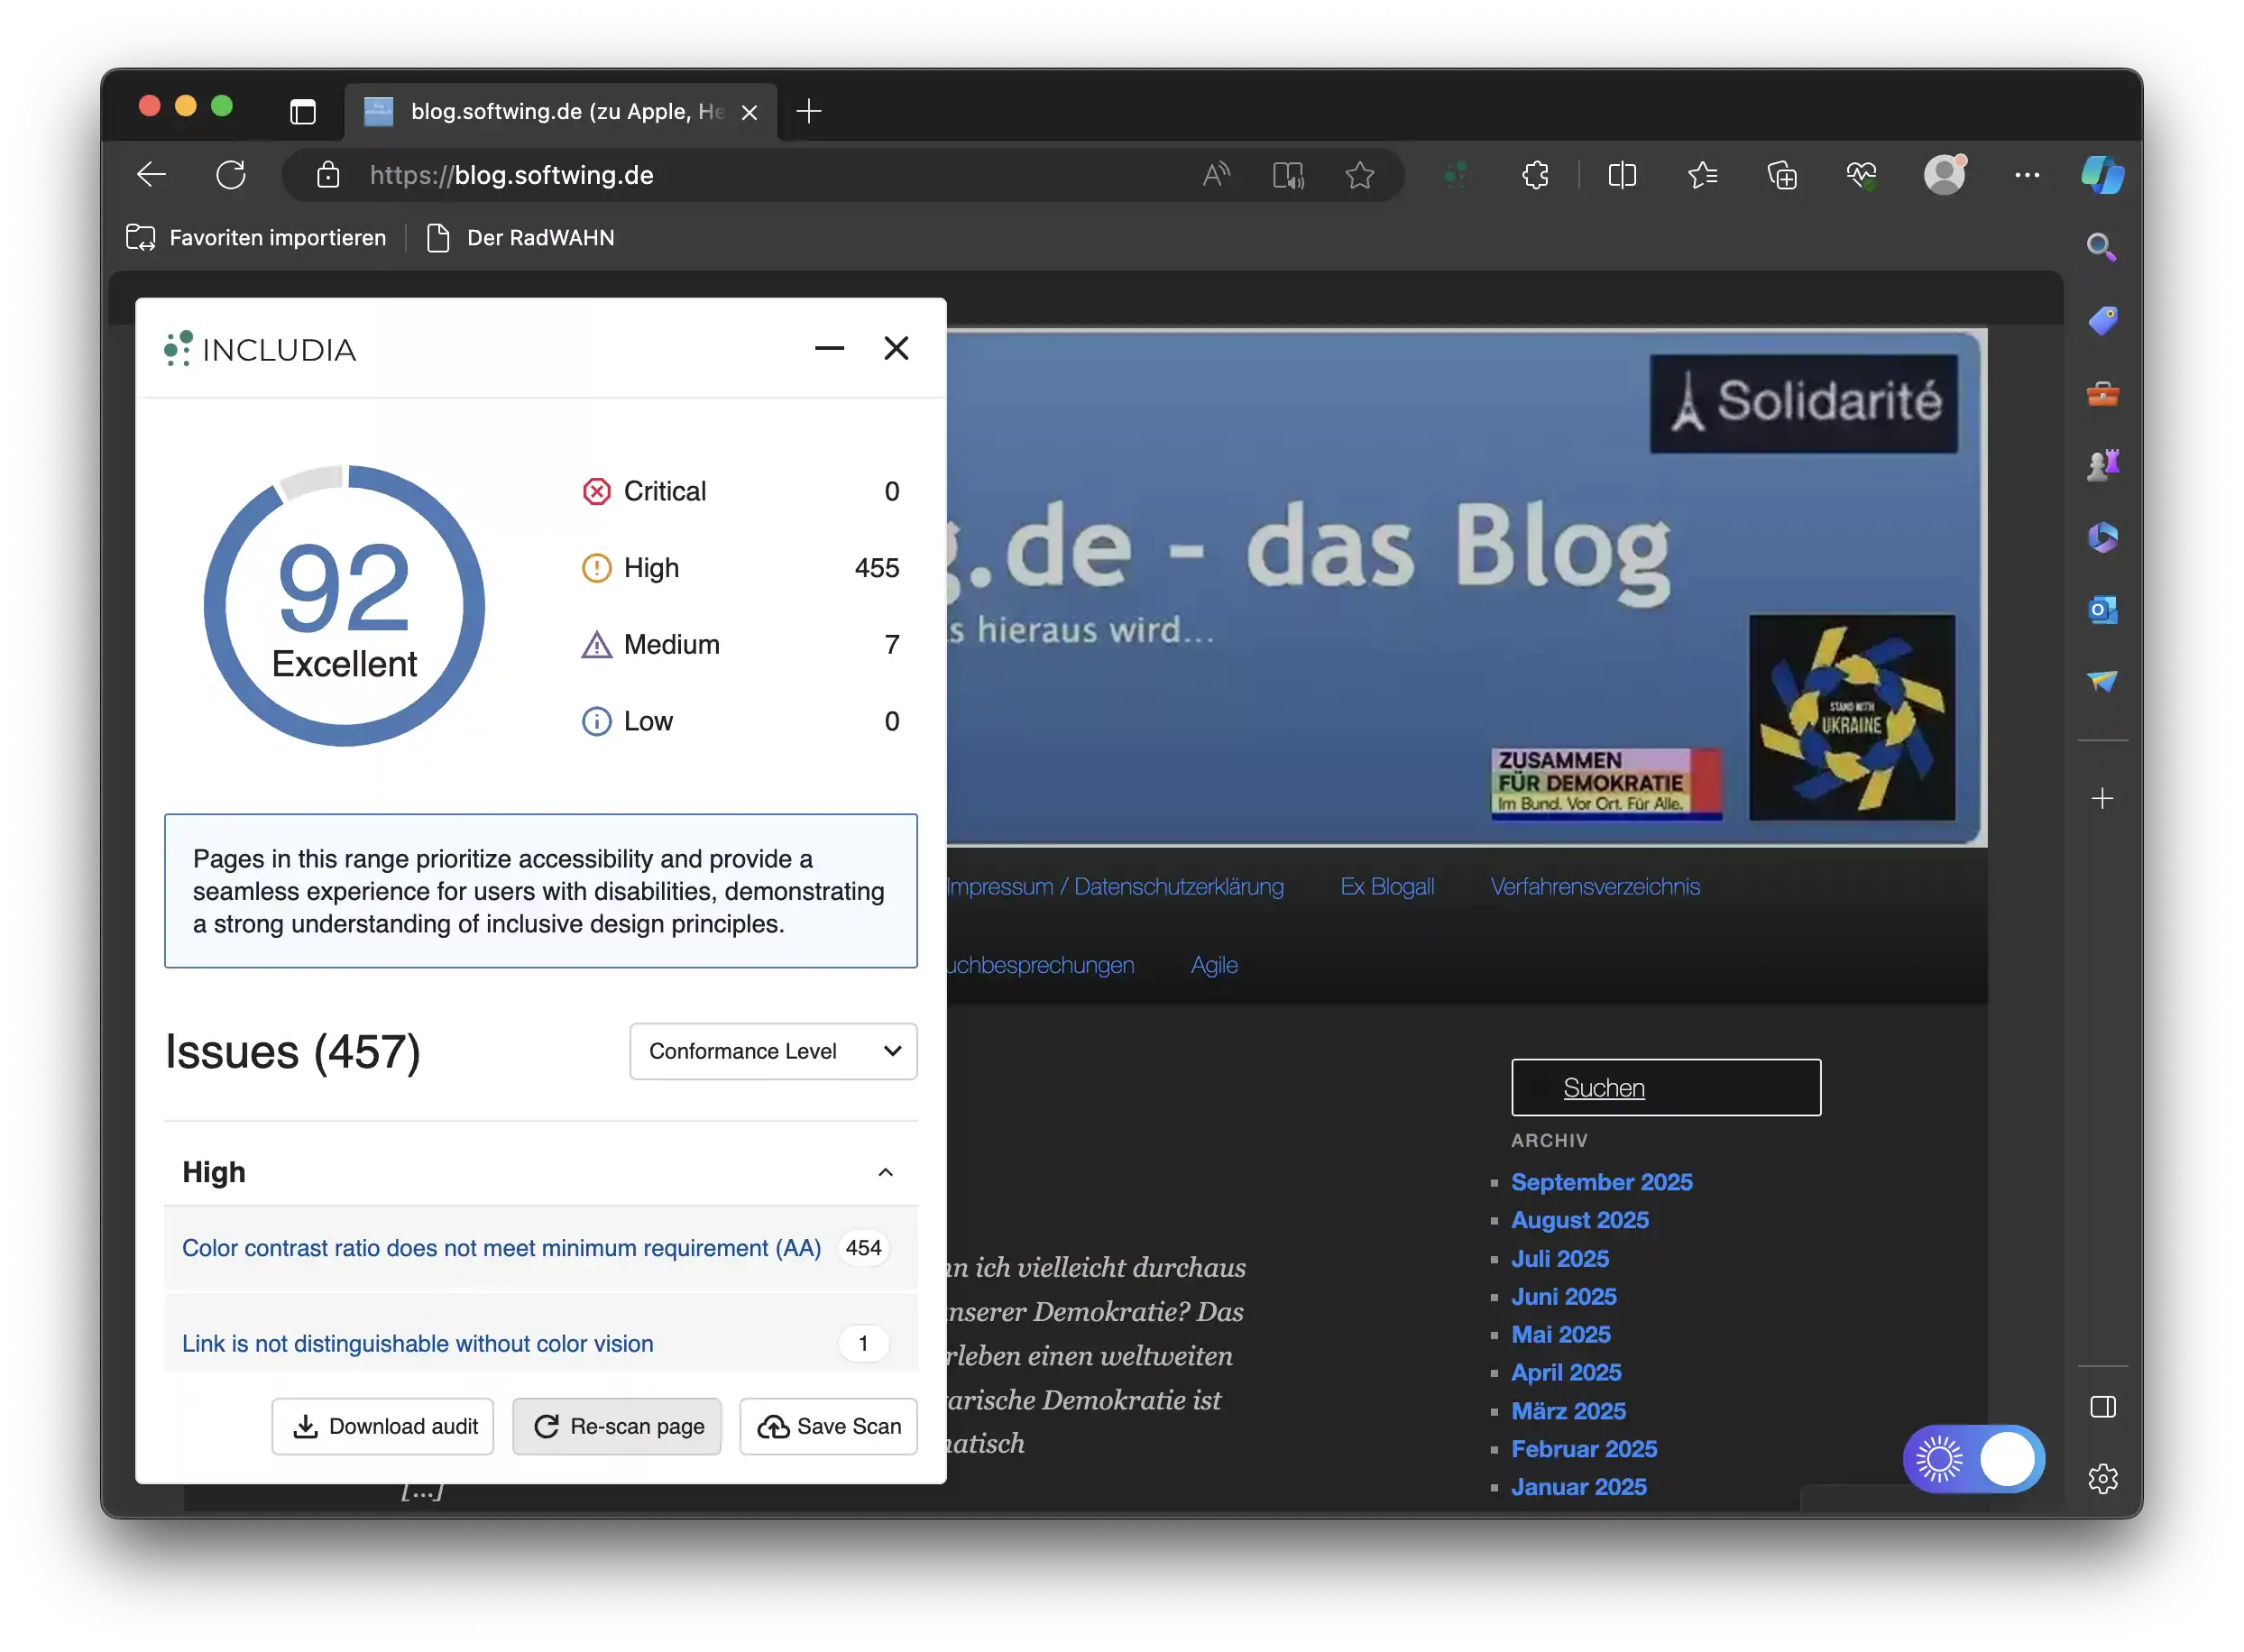Open Copilot icon
Screen dimensions: 2244x1652
pyautogui.click(x=2102, y=175)
